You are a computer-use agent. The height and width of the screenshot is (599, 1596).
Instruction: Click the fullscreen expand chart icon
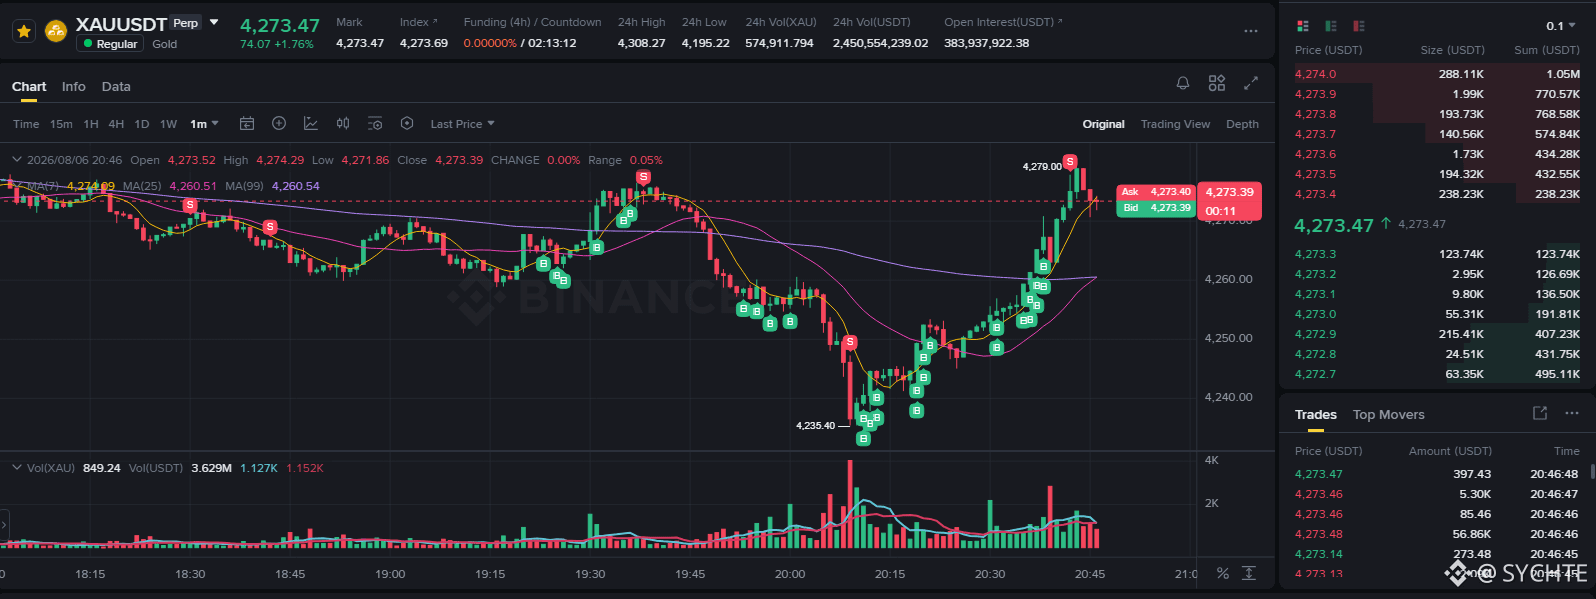(1251, 84)
